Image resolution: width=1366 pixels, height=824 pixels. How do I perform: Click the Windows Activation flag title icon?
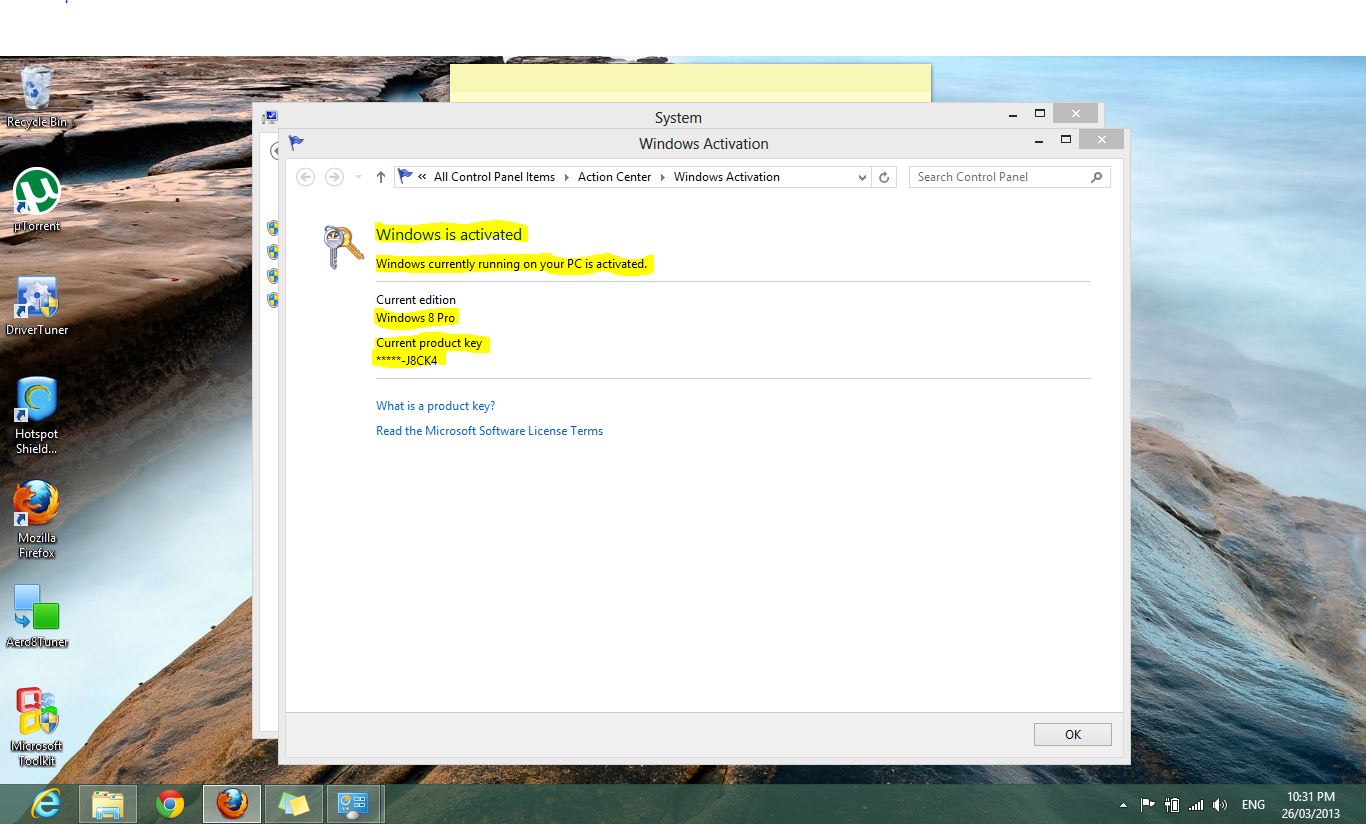296,143
